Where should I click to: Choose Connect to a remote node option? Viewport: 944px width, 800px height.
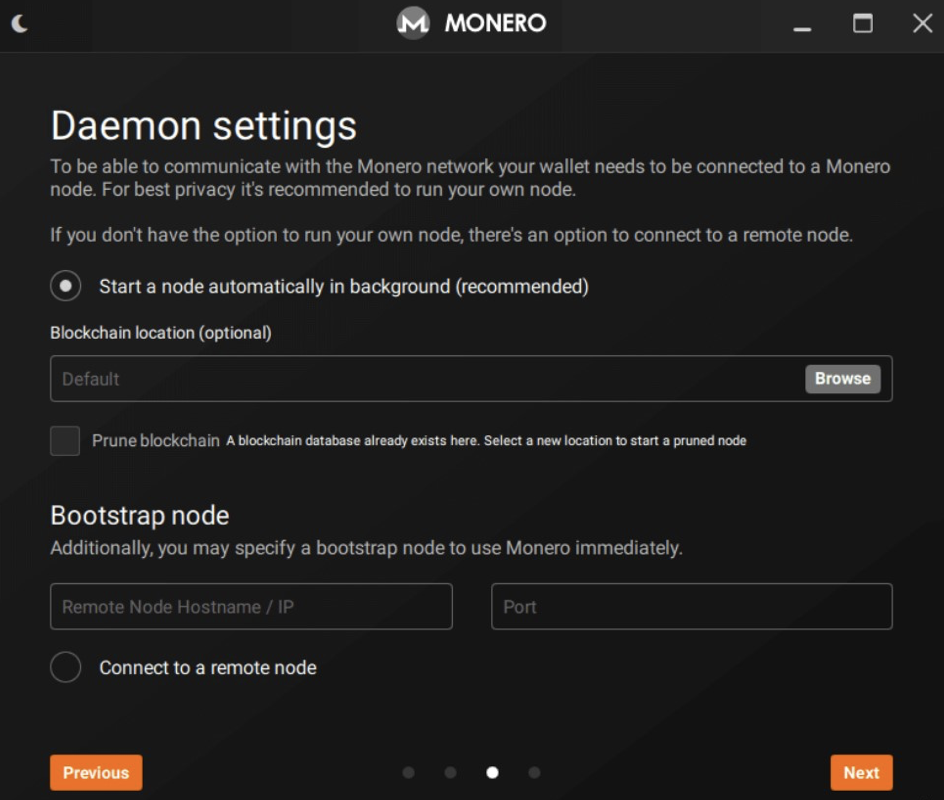65,667
